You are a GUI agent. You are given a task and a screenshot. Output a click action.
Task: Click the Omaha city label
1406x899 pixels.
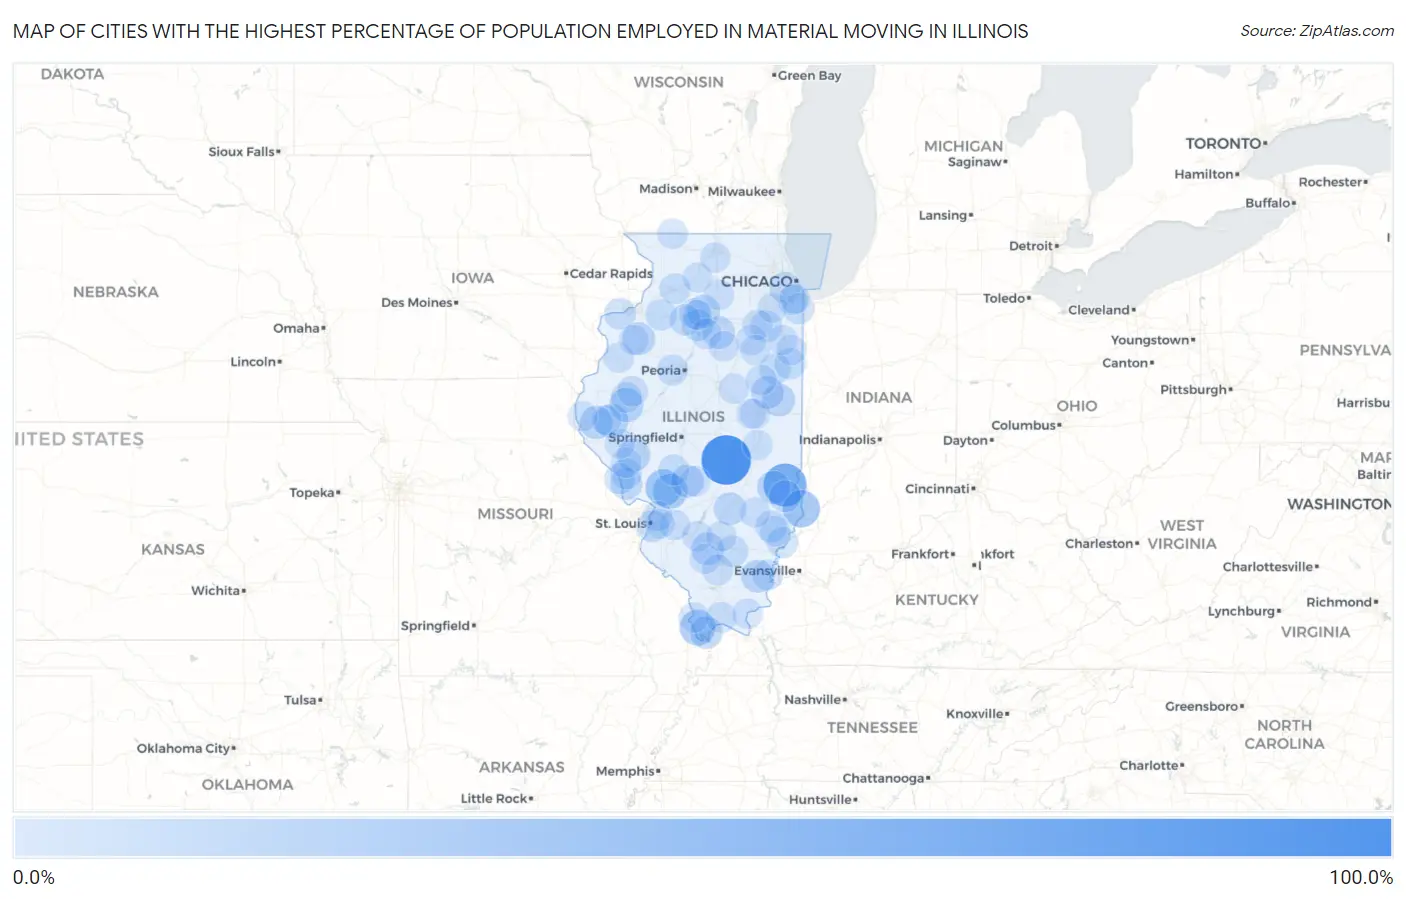[x=297, y=328]
